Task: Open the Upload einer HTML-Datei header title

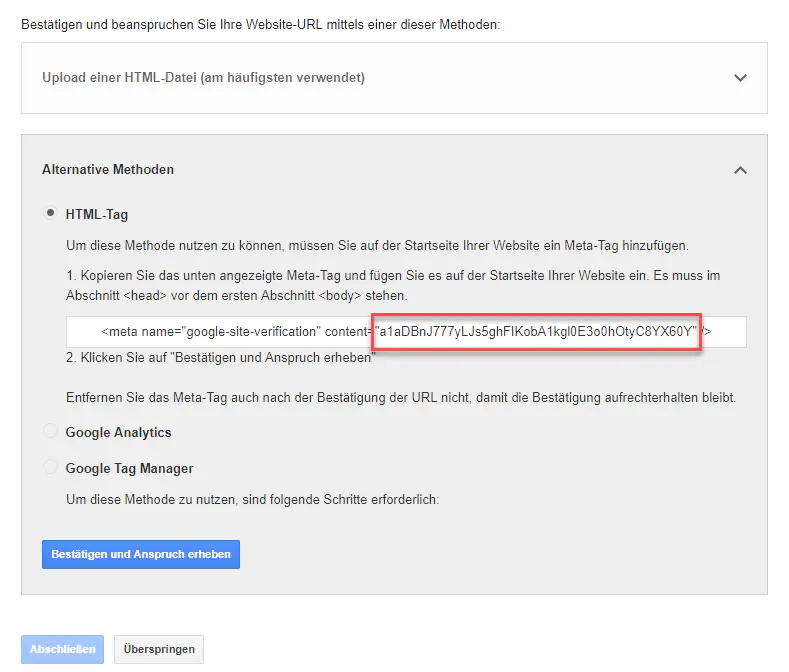Action: tap(203, 78)
